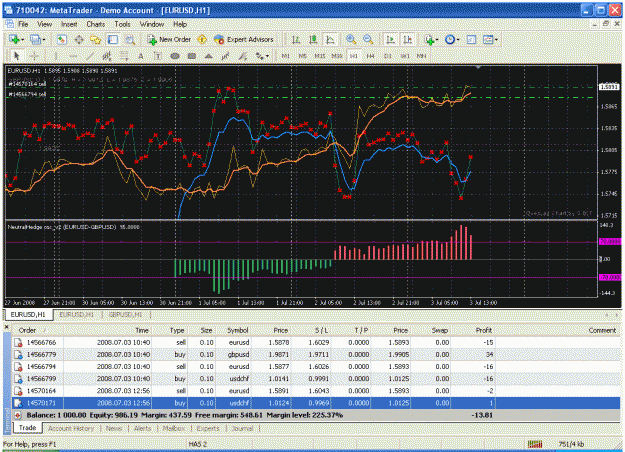625x452 pixels.
Task: Pick the draw text label tool
Action: coord(158,56)
